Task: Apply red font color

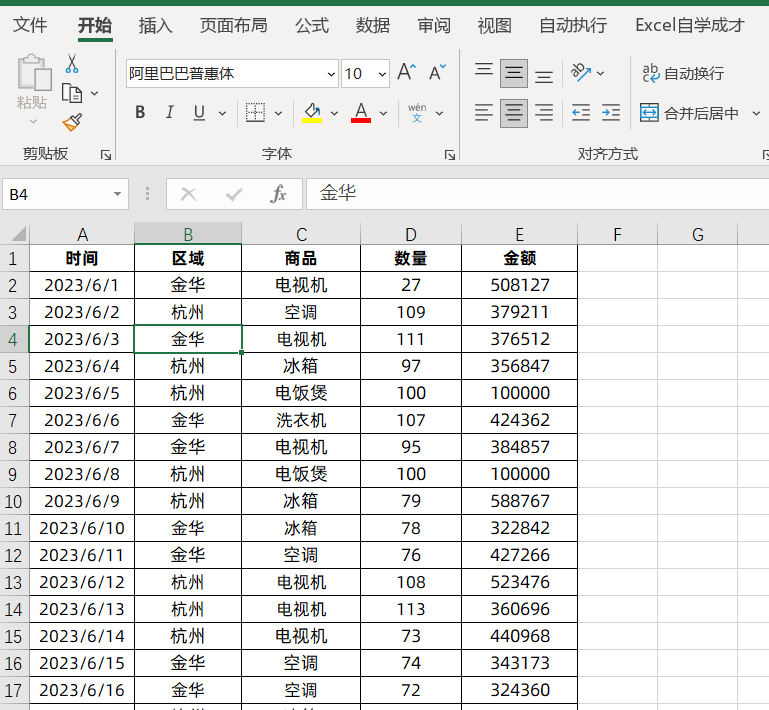Action: point(361,113)
